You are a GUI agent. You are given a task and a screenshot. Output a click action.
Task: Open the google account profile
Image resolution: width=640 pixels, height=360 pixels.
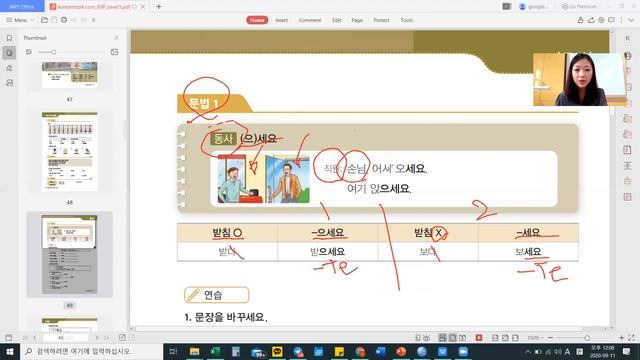[x=534, y=7]
